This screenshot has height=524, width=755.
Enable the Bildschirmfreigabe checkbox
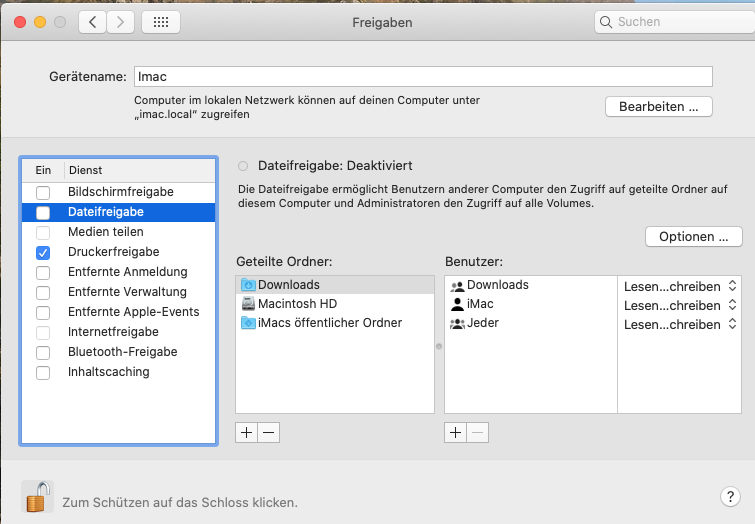click(x=42, y=192)
